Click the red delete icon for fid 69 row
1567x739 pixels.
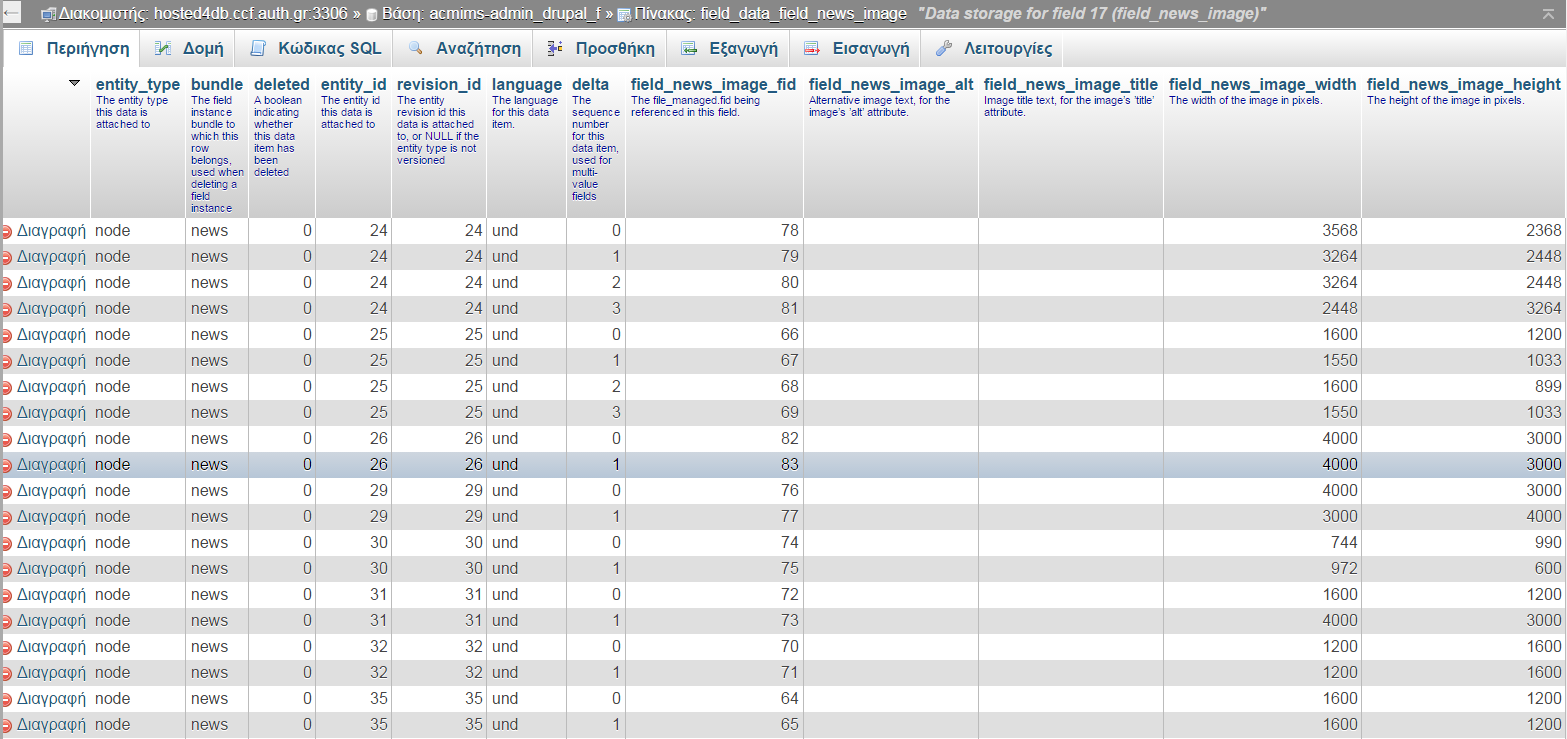point(7,413)
